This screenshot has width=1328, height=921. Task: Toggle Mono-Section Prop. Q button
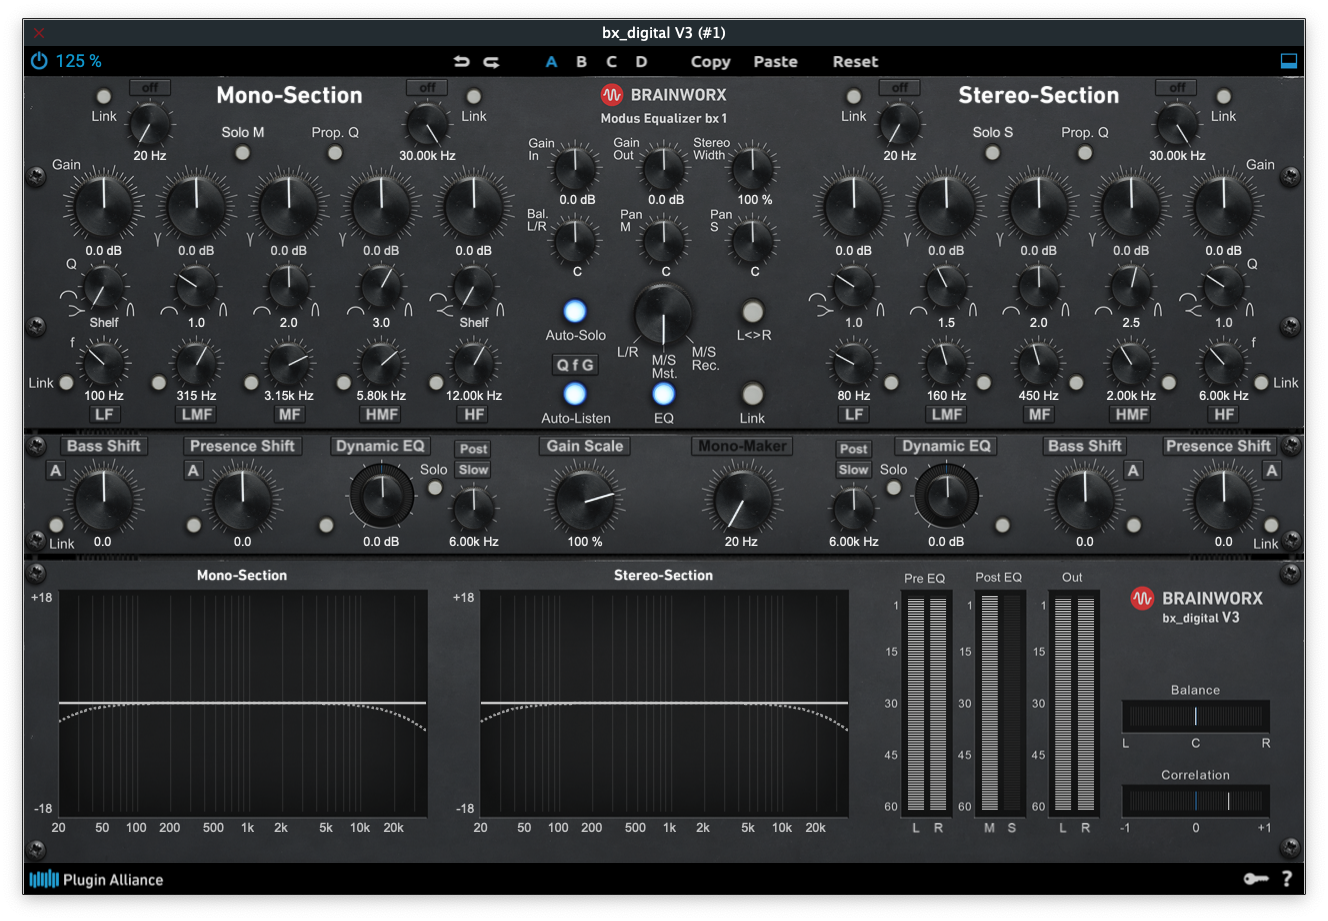[x=335, y=153]
